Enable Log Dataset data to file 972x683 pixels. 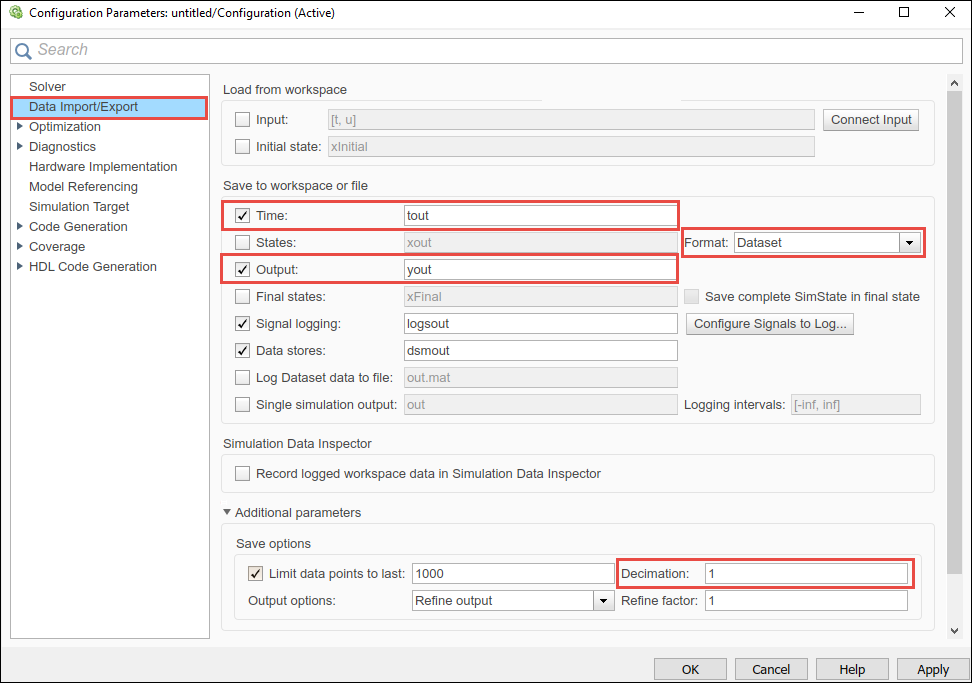coord(241,377)
